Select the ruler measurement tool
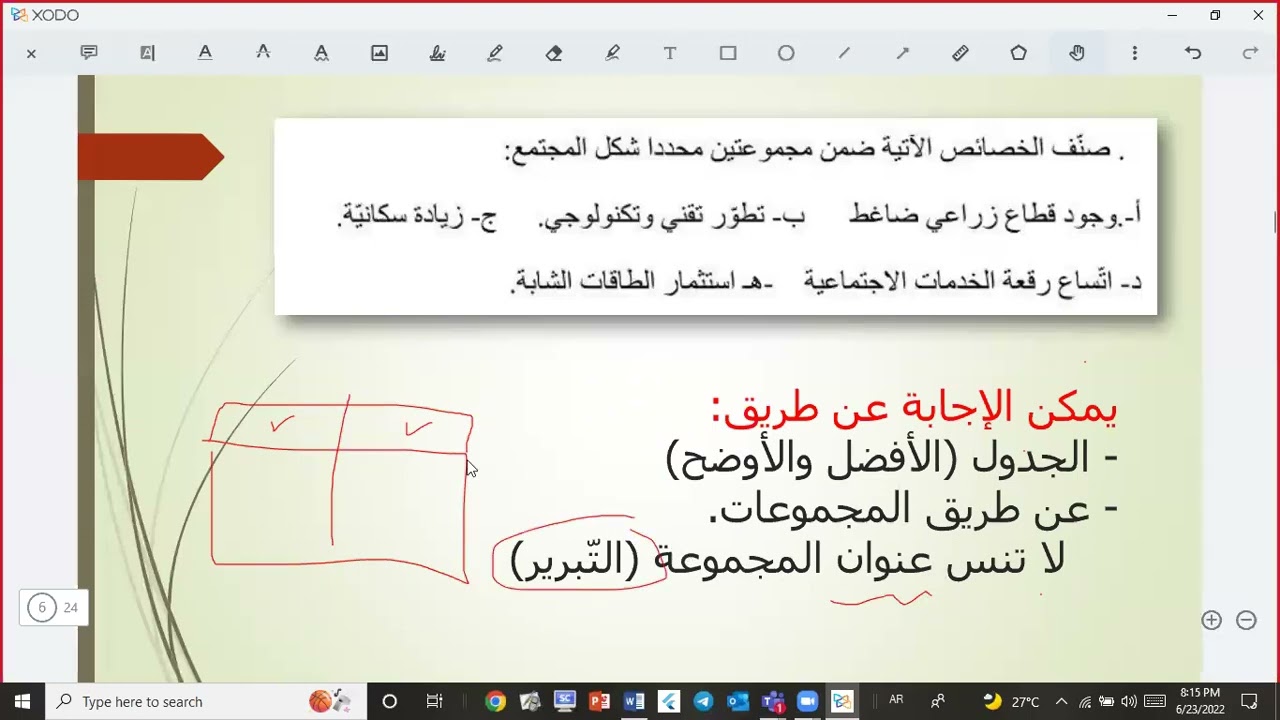The image size is (1280, 720). [x=960, y=53]
